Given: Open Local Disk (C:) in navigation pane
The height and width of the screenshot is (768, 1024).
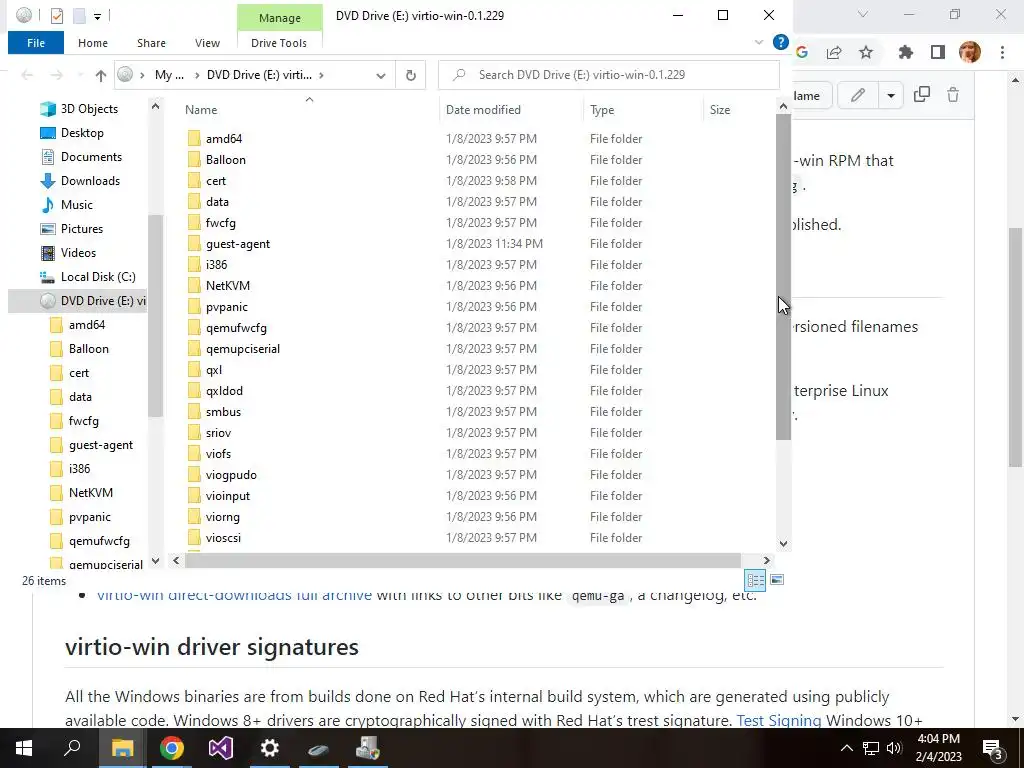Looking at the screenshot, I should pos(98,277).
